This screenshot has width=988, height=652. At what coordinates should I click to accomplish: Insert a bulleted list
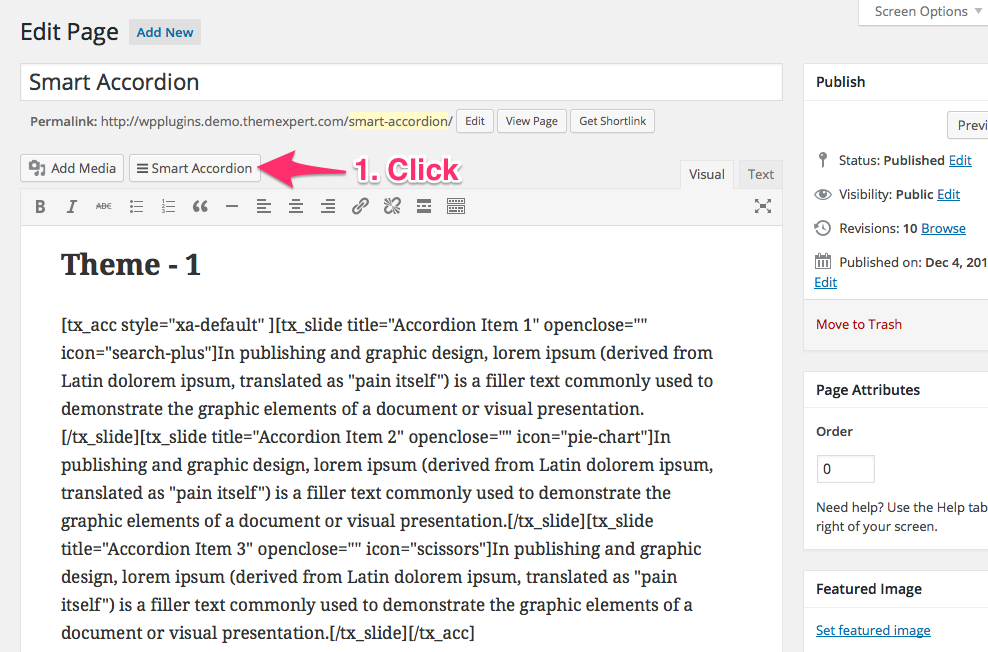[137, 207]
